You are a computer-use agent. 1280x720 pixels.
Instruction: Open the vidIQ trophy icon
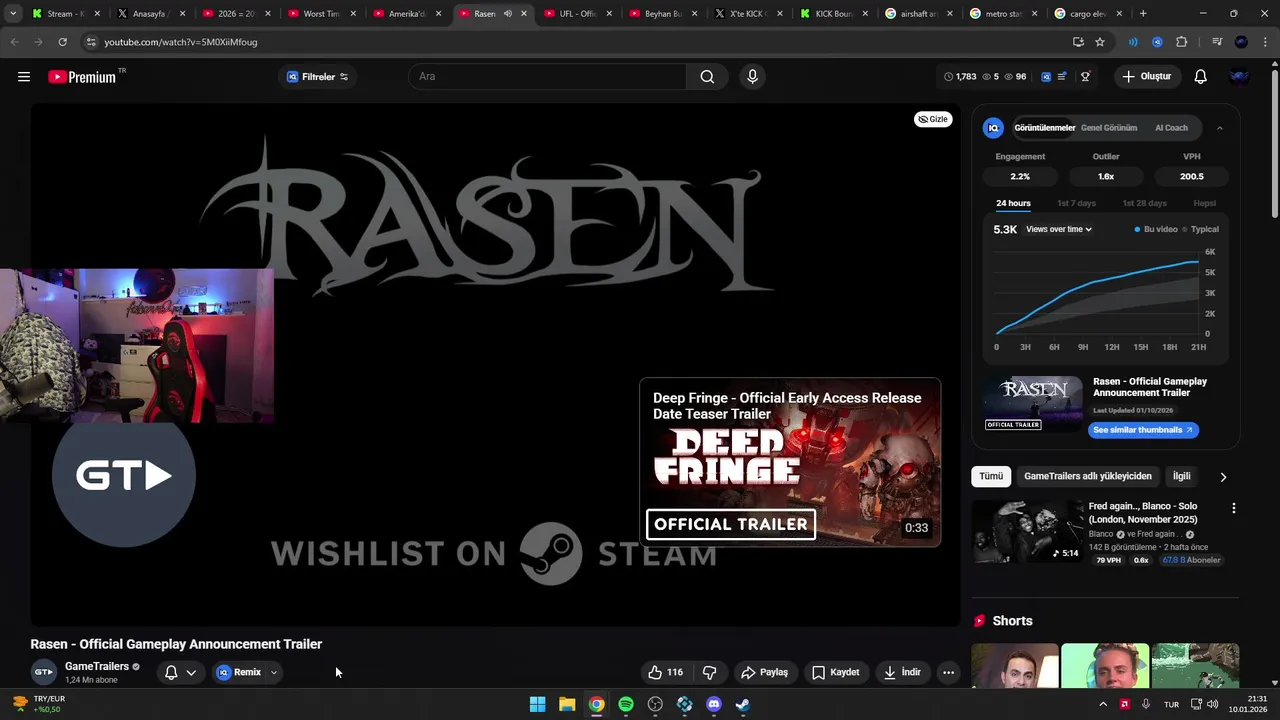pyautogui.click(x=1085, y=77)
